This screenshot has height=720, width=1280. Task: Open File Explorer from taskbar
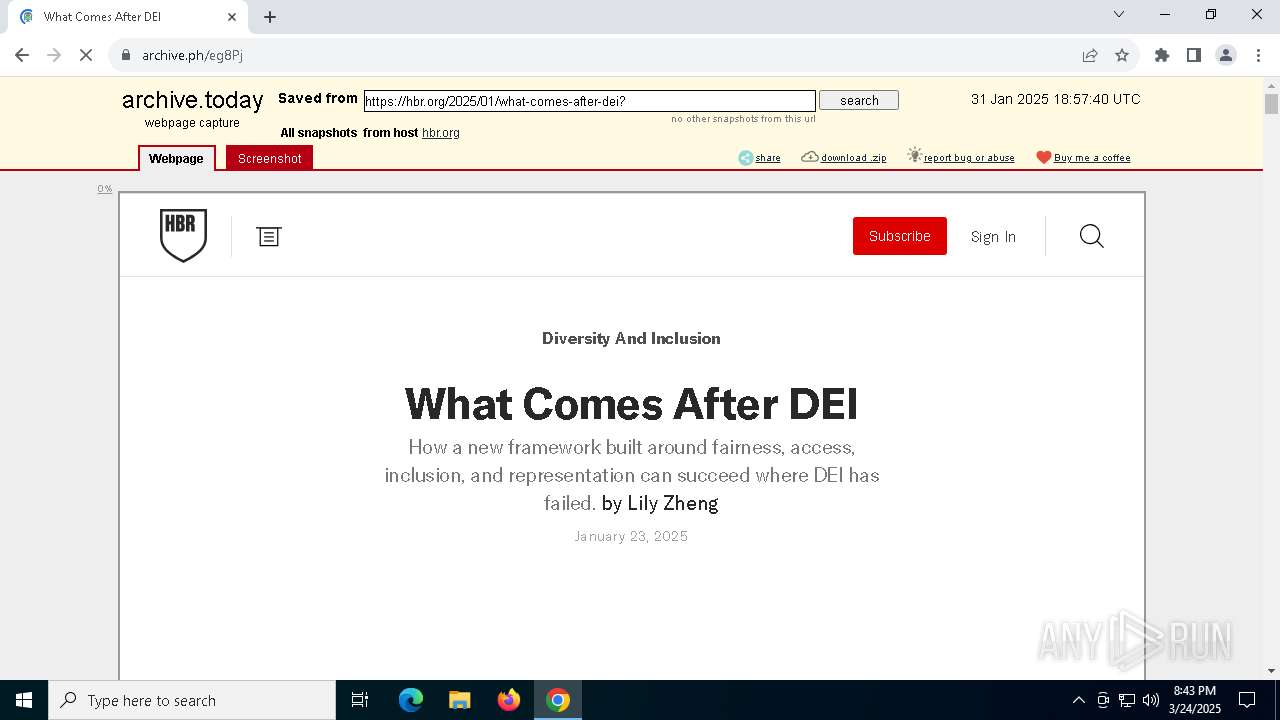pyautogui.click(x=460, y=700)
